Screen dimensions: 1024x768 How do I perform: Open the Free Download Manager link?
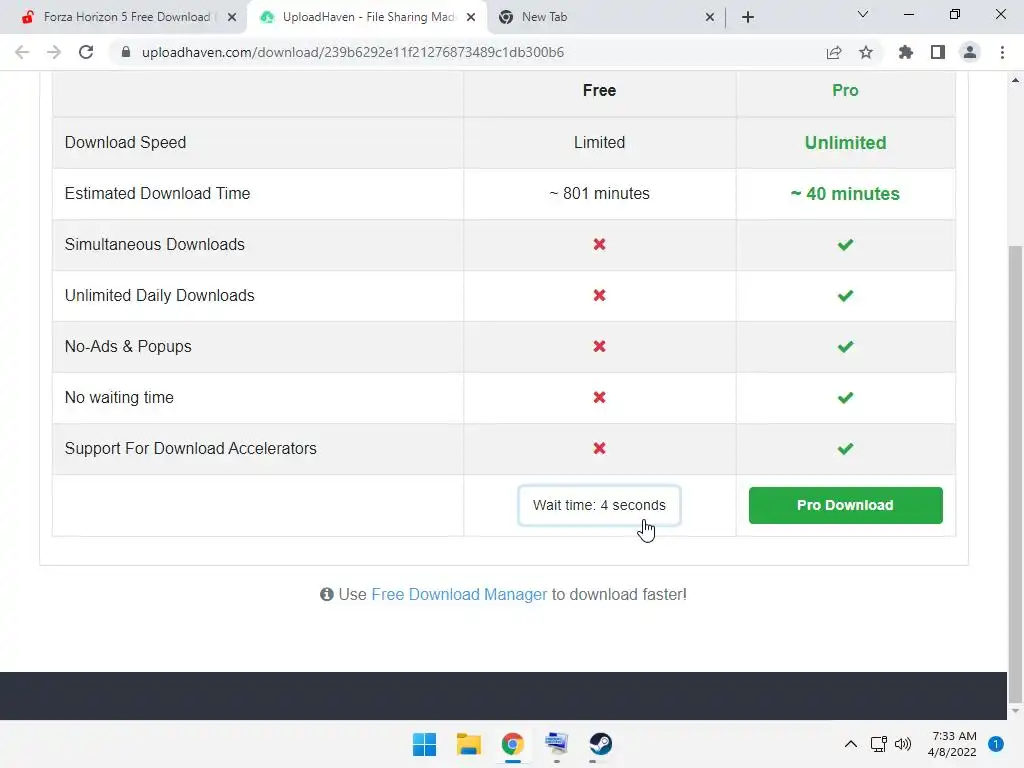tap(459, 594)
